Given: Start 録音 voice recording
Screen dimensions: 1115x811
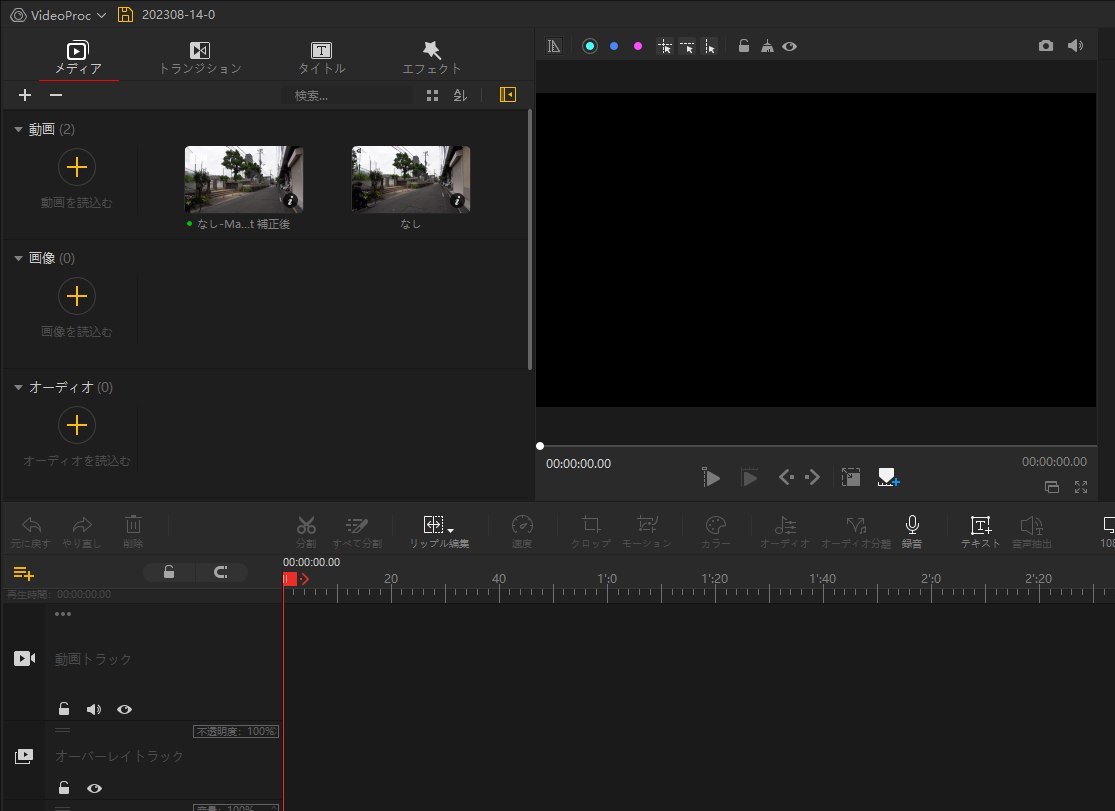Looking at the screenshot, I should pos(912,532).
